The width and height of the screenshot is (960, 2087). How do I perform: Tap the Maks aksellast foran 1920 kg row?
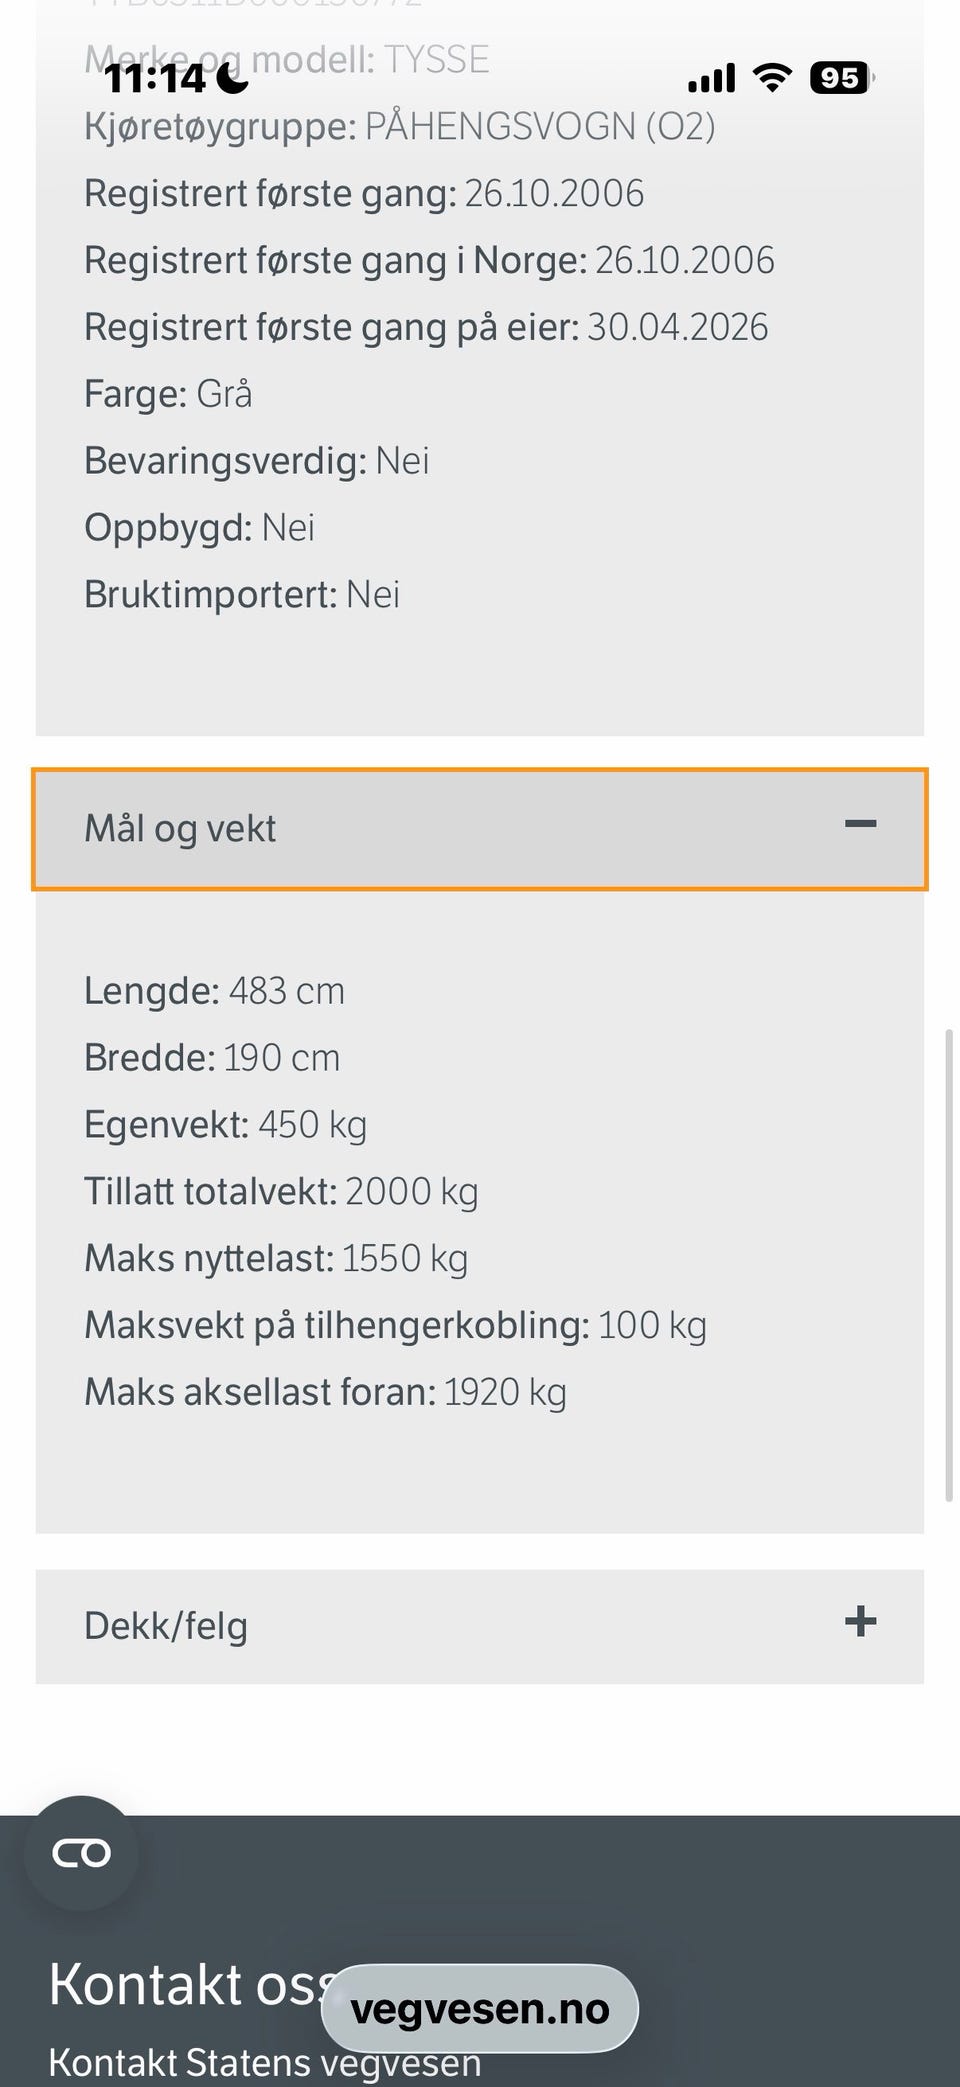click(x=325, y=1393)
